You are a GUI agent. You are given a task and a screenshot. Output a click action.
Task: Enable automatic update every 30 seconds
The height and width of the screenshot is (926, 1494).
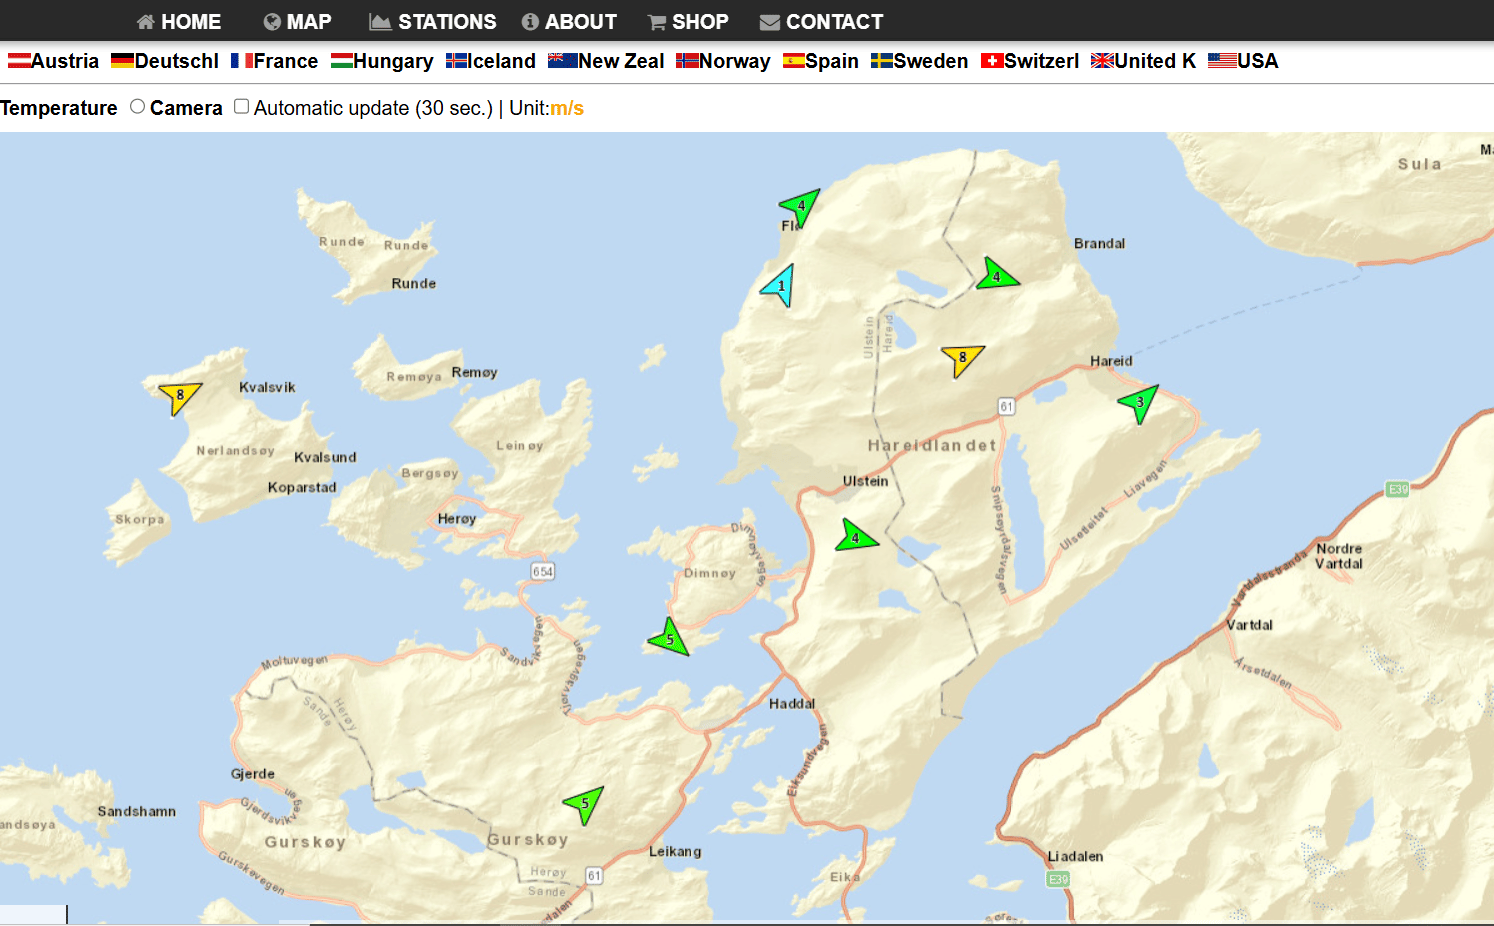[241, 107]
